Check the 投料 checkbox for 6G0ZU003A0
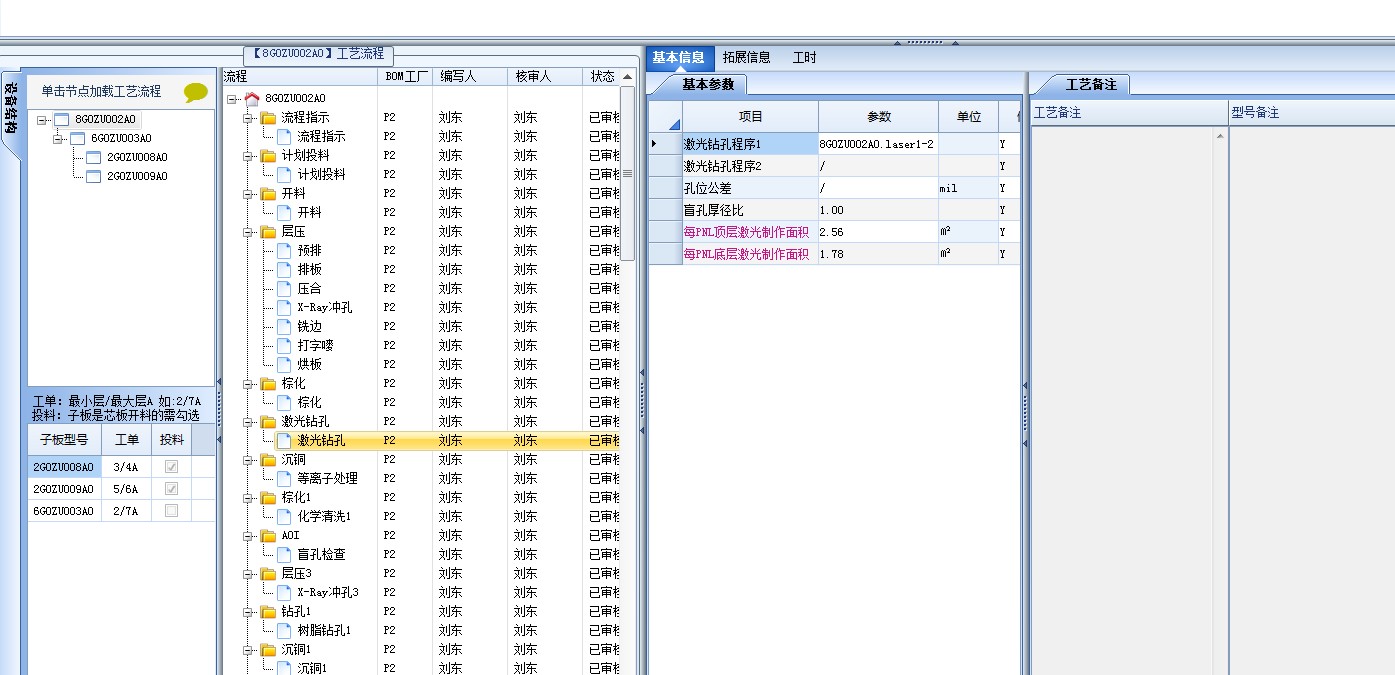1395x675 pixels. click(x=172, y=511)
